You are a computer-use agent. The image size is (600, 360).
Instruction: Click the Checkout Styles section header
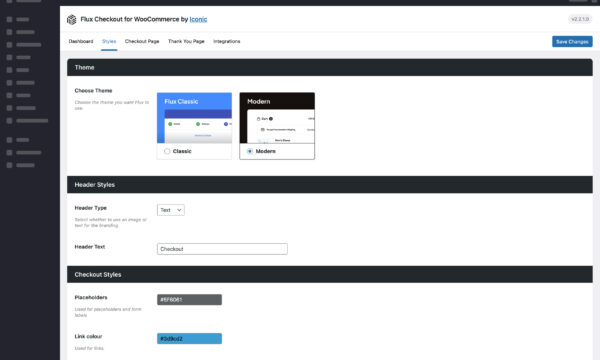coord(330,275)
